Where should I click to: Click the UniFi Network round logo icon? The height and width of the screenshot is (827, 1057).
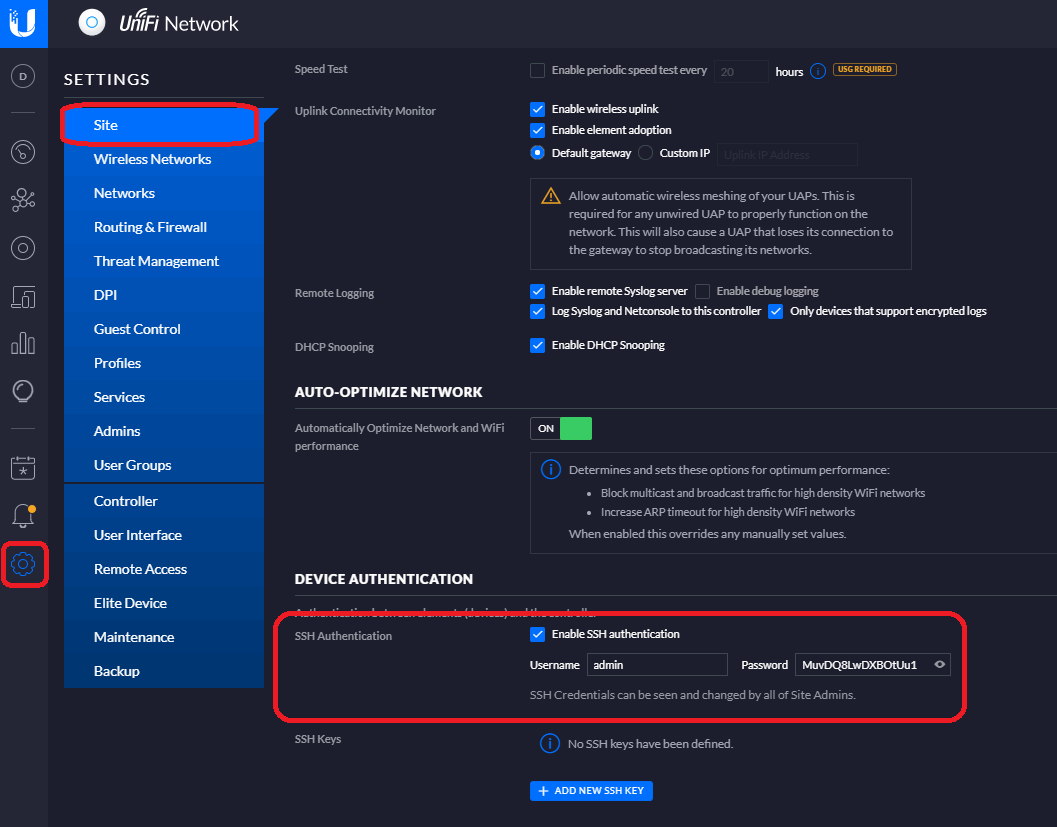[x=92, y=23]
